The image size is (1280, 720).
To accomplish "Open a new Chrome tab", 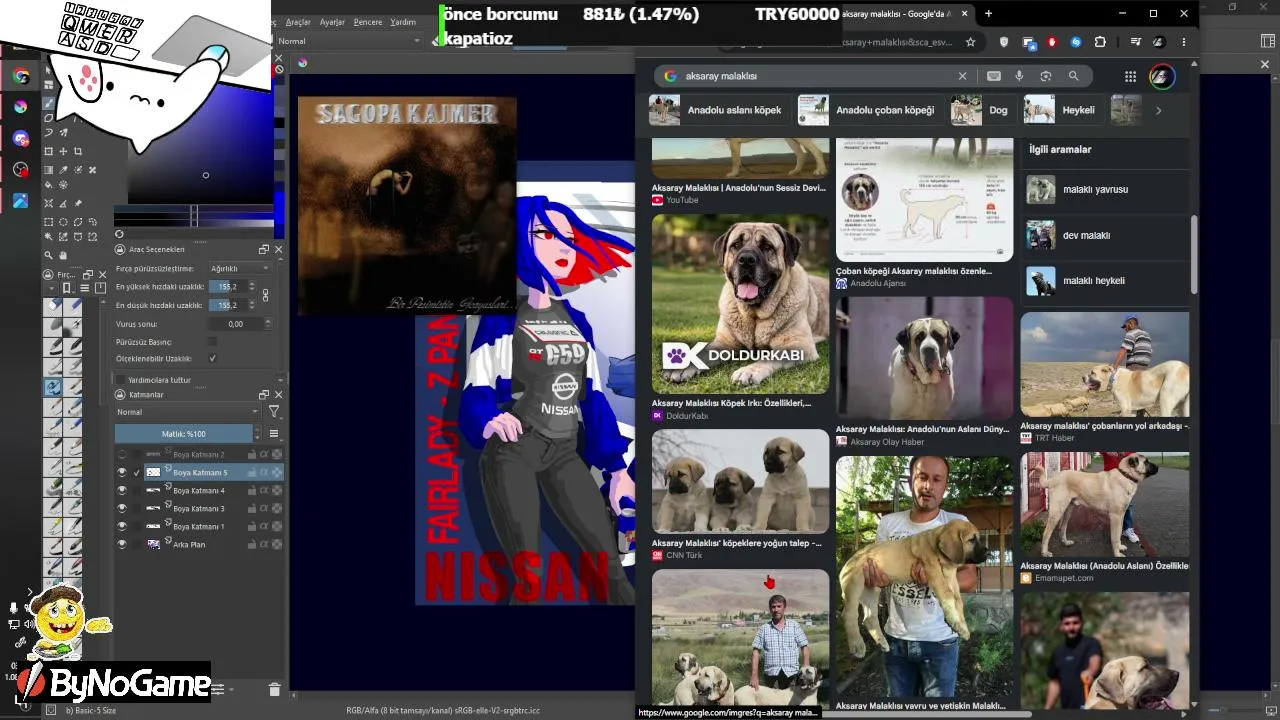I will click(x=988, y=13).
